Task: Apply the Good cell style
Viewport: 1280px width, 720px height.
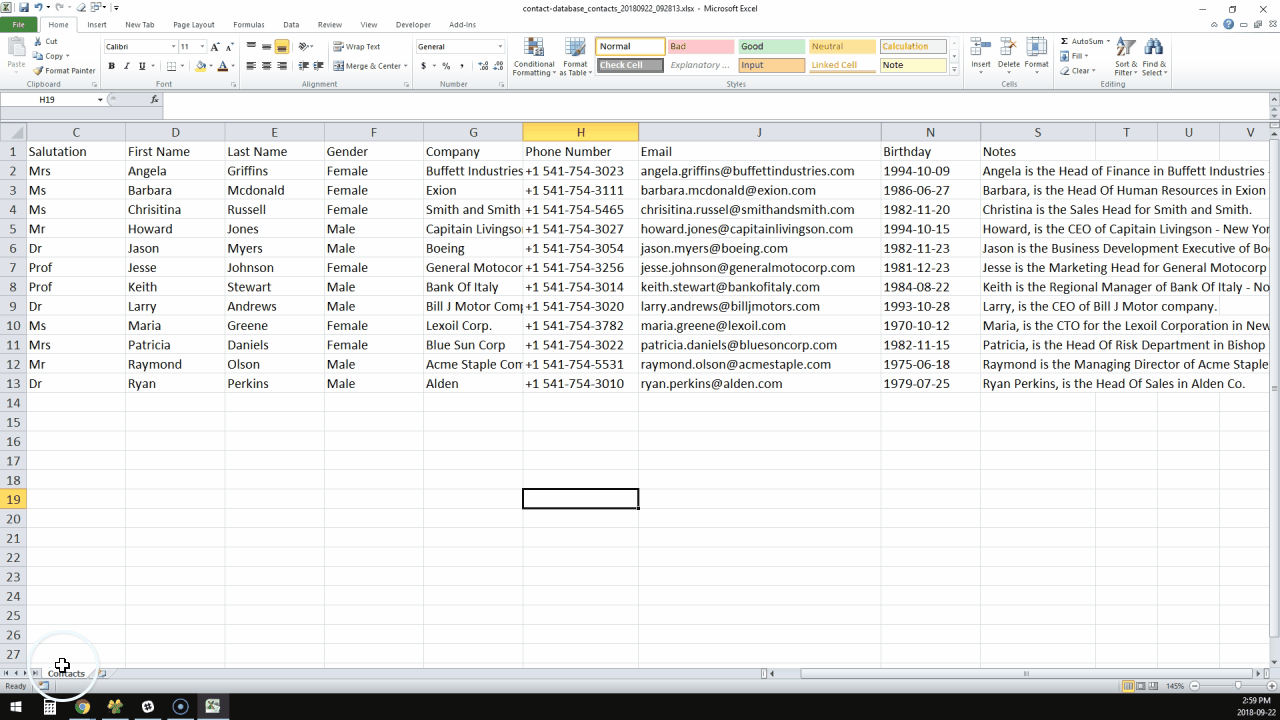Action: (x=771, y=46)
